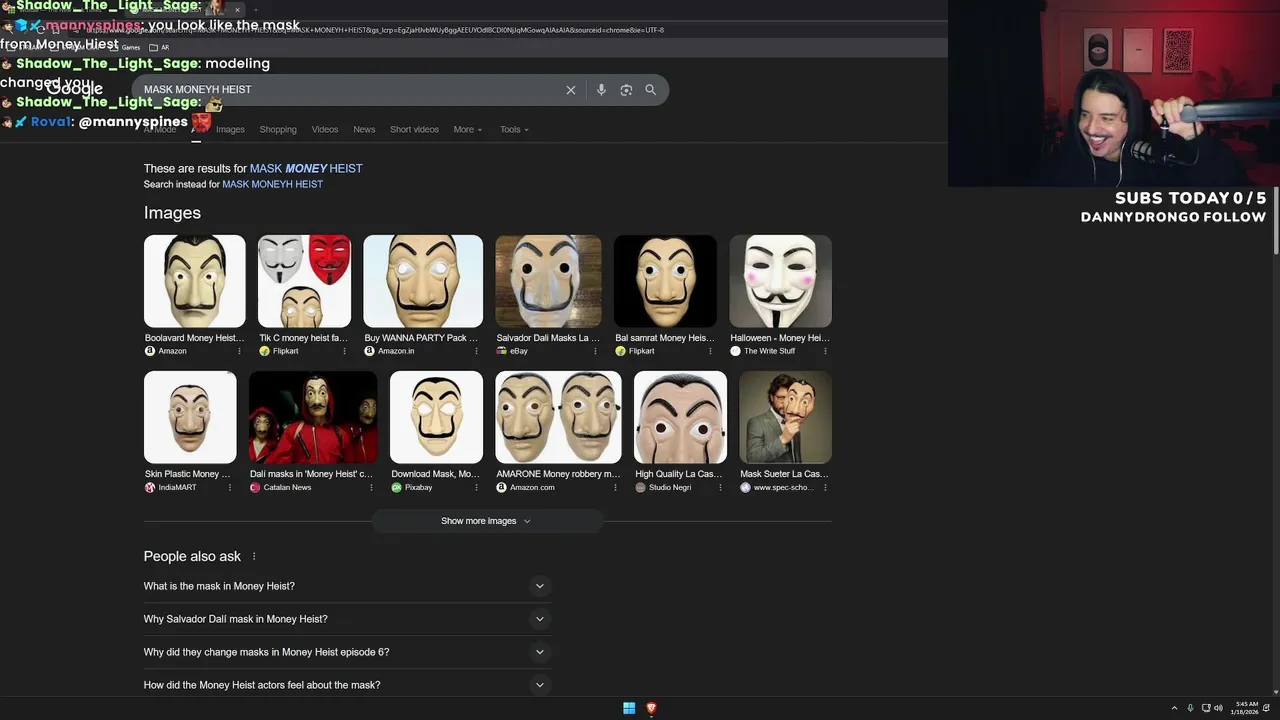
Task: Open 'Boolavard Money Heist...' Amazon title link
Action: click(x=194, y=338)
